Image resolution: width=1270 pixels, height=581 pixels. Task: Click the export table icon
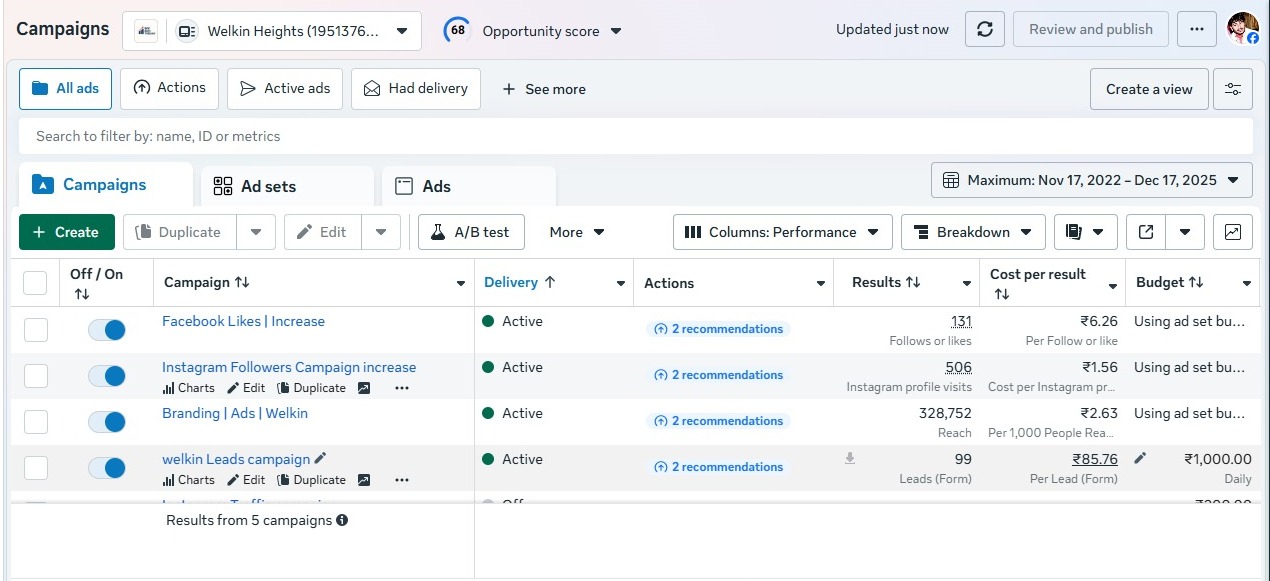1146,232
